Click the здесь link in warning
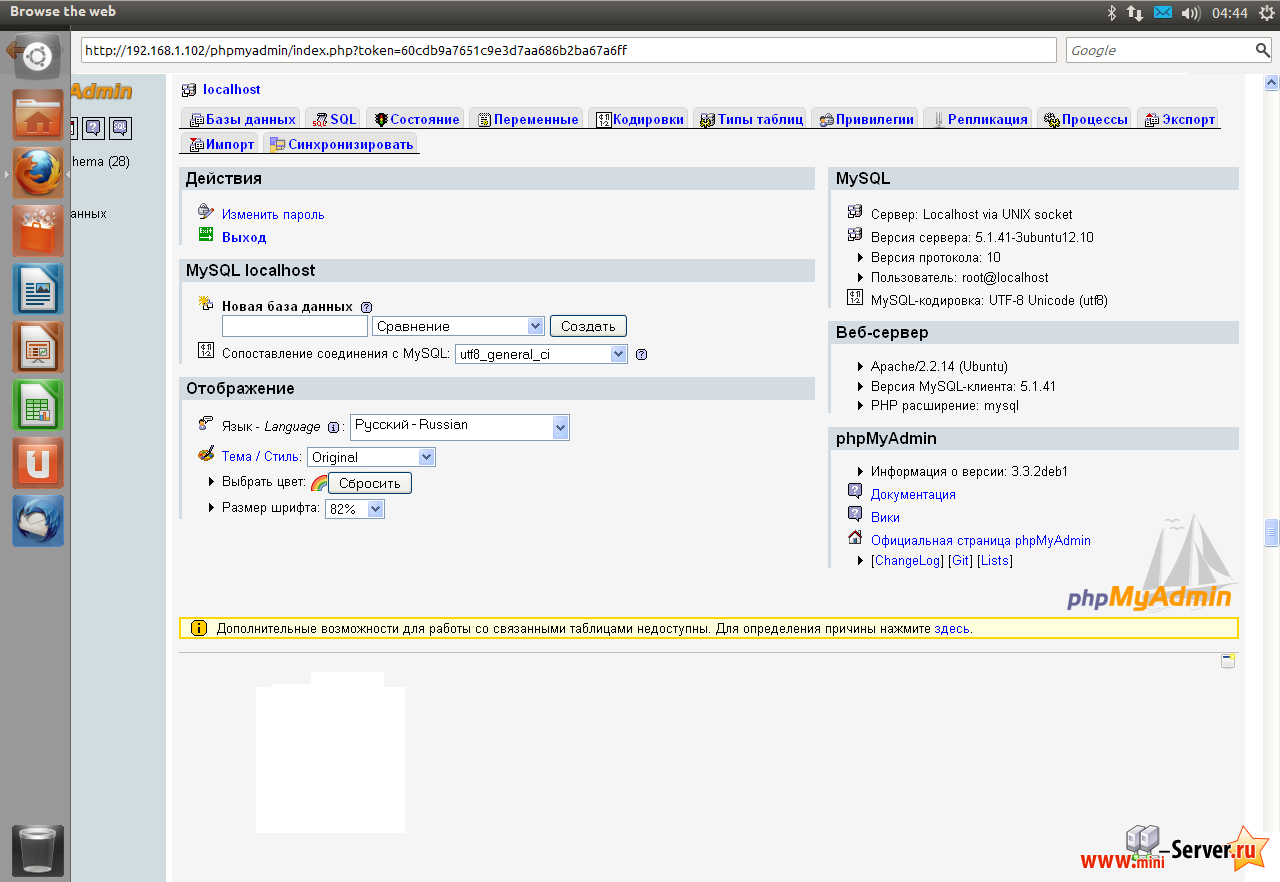 pos(951,629)
